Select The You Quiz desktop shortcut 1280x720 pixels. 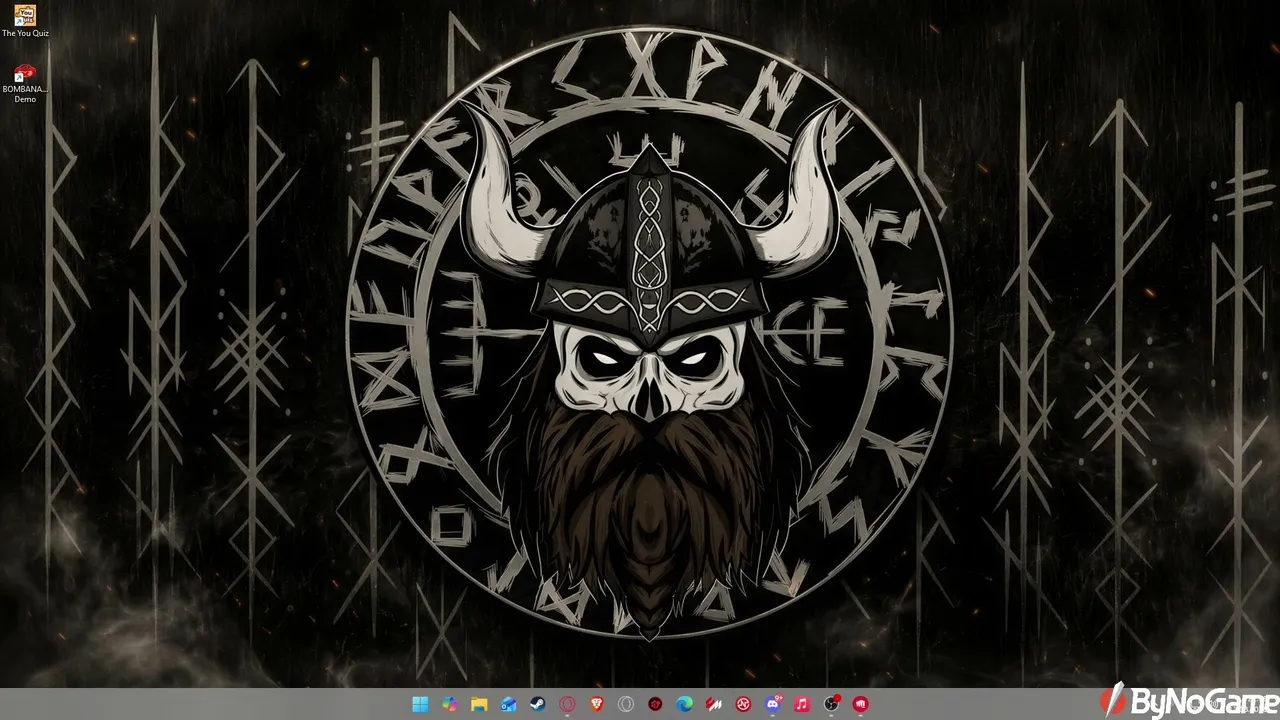25,21
